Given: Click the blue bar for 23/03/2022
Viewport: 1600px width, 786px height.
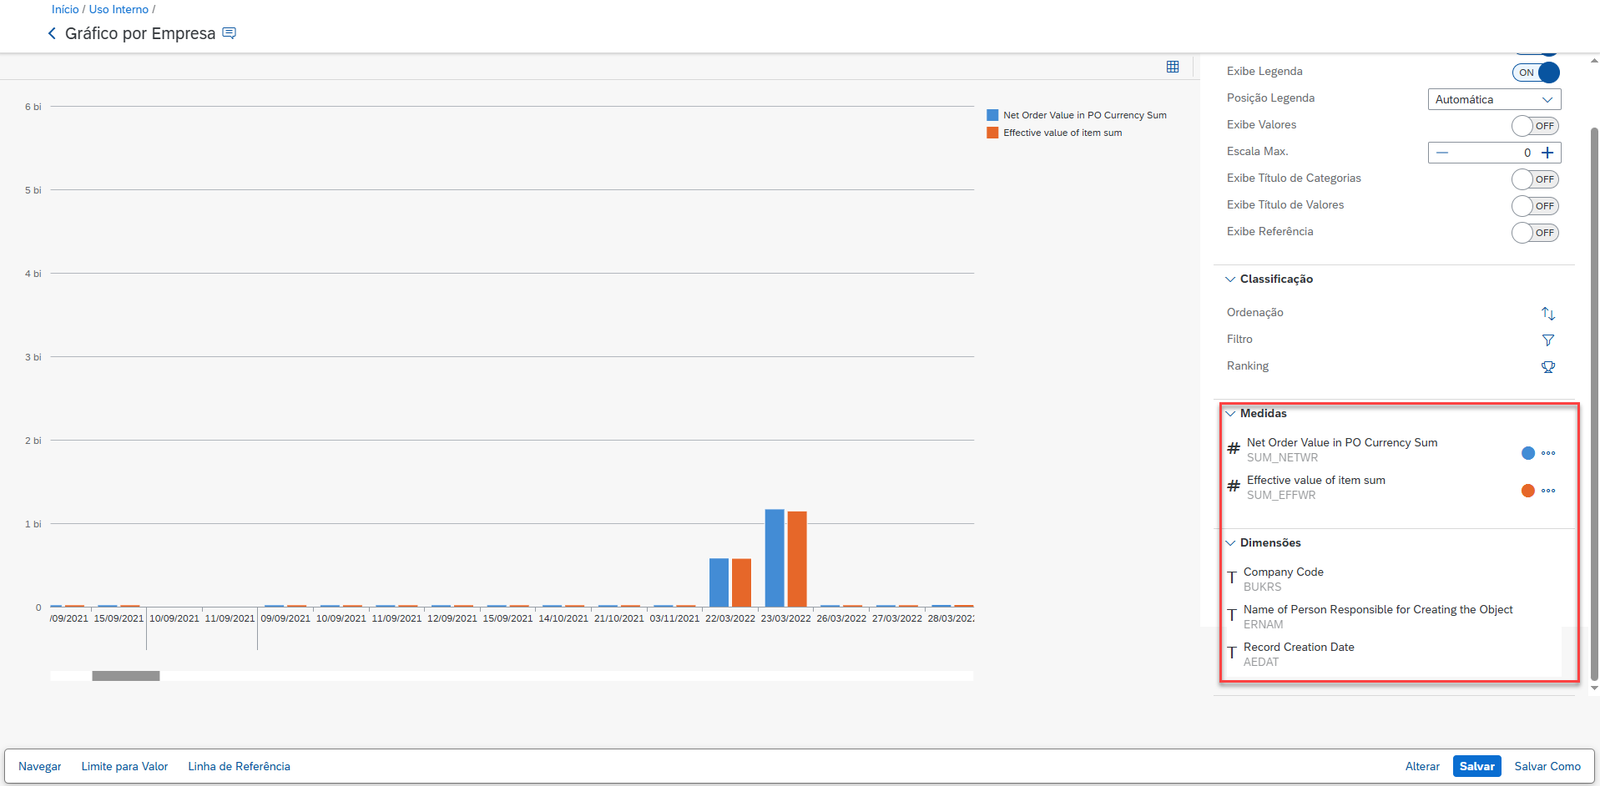Looking at the screenshot, I should tap(775, 558).
